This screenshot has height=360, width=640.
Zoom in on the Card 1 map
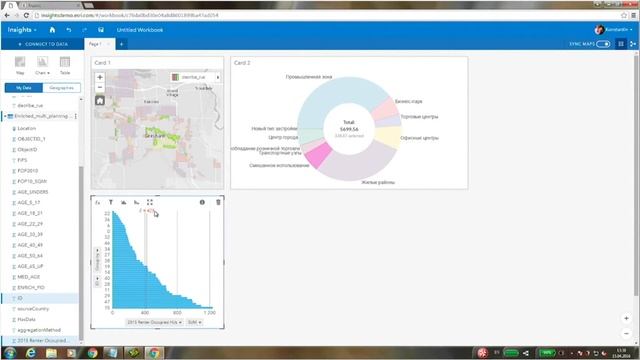click(100, 77)
